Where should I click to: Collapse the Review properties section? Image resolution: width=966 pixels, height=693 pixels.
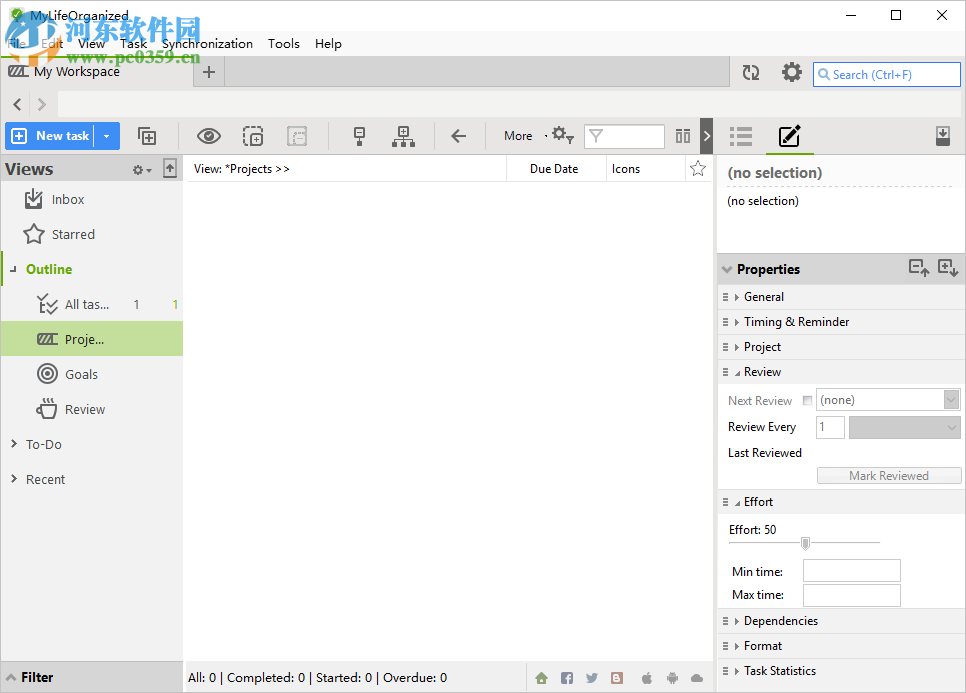(738, 371)
